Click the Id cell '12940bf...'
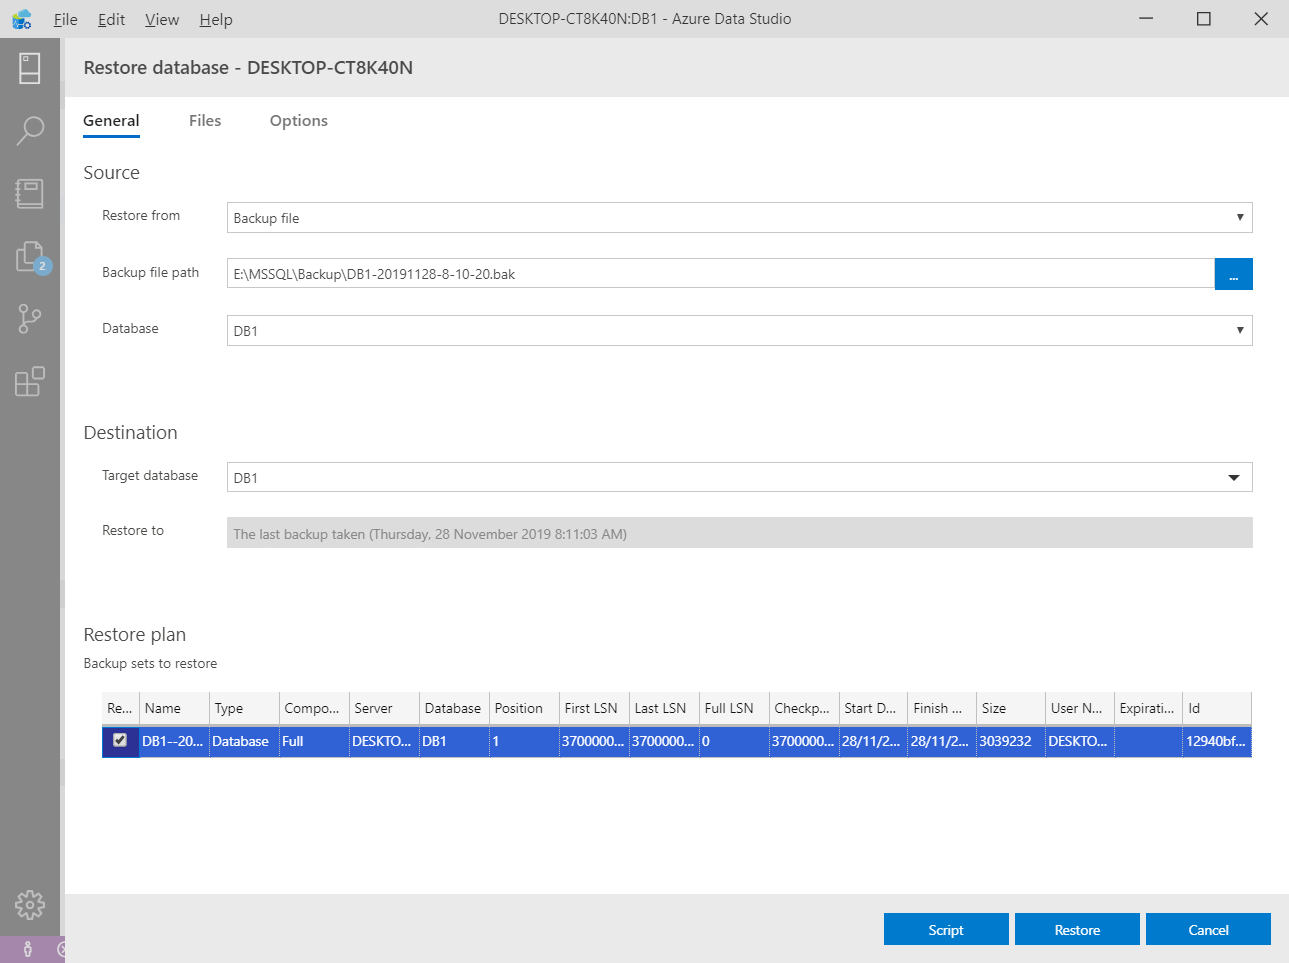1289x963 pixels. pos(1217,741)
